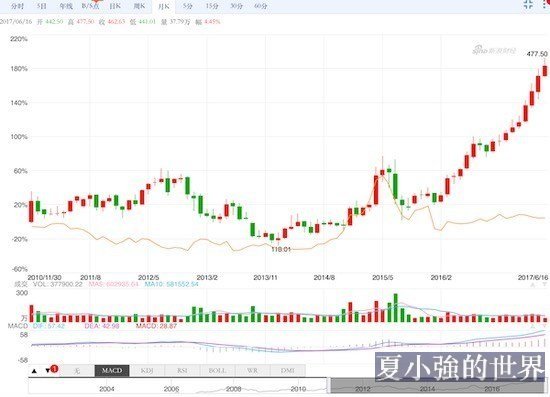Click the small arrows beside volume panel
Screen dimensions: 550x397
coord(537,285)
